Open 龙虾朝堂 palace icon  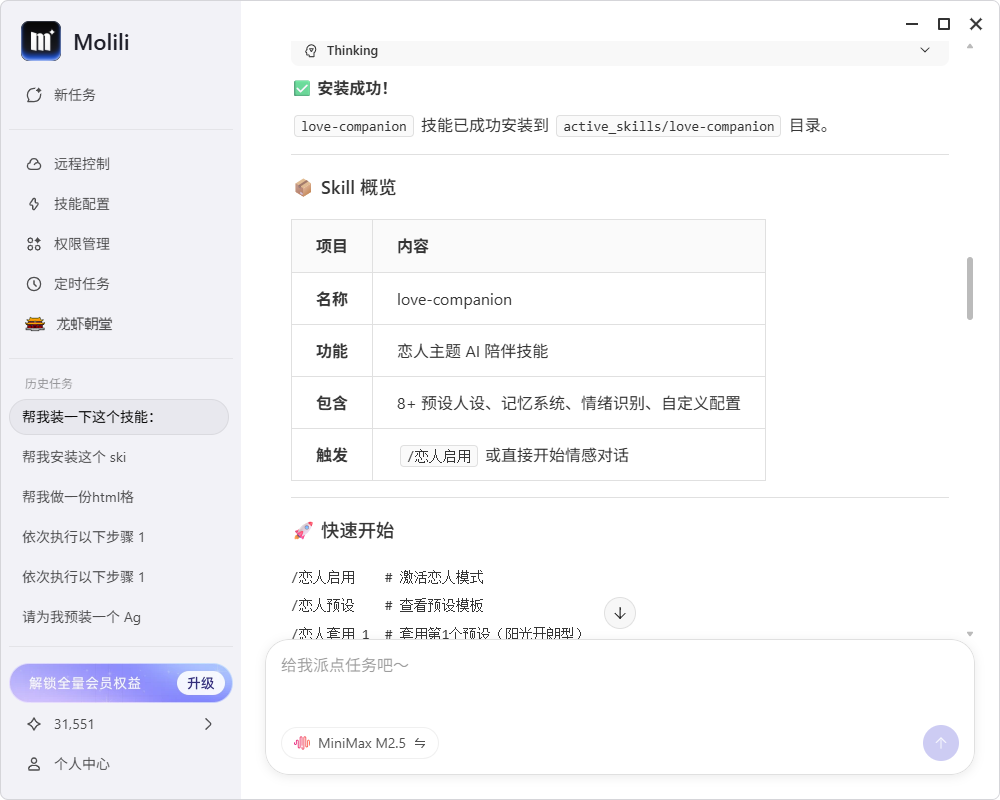click(x=35, y=324)
